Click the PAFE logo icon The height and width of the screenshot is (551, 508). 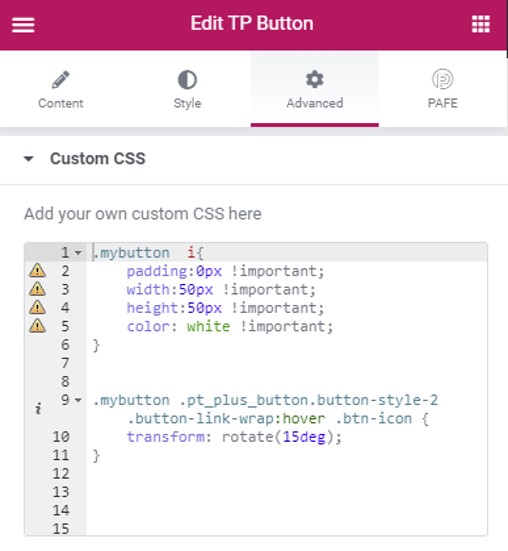[442, 79]
